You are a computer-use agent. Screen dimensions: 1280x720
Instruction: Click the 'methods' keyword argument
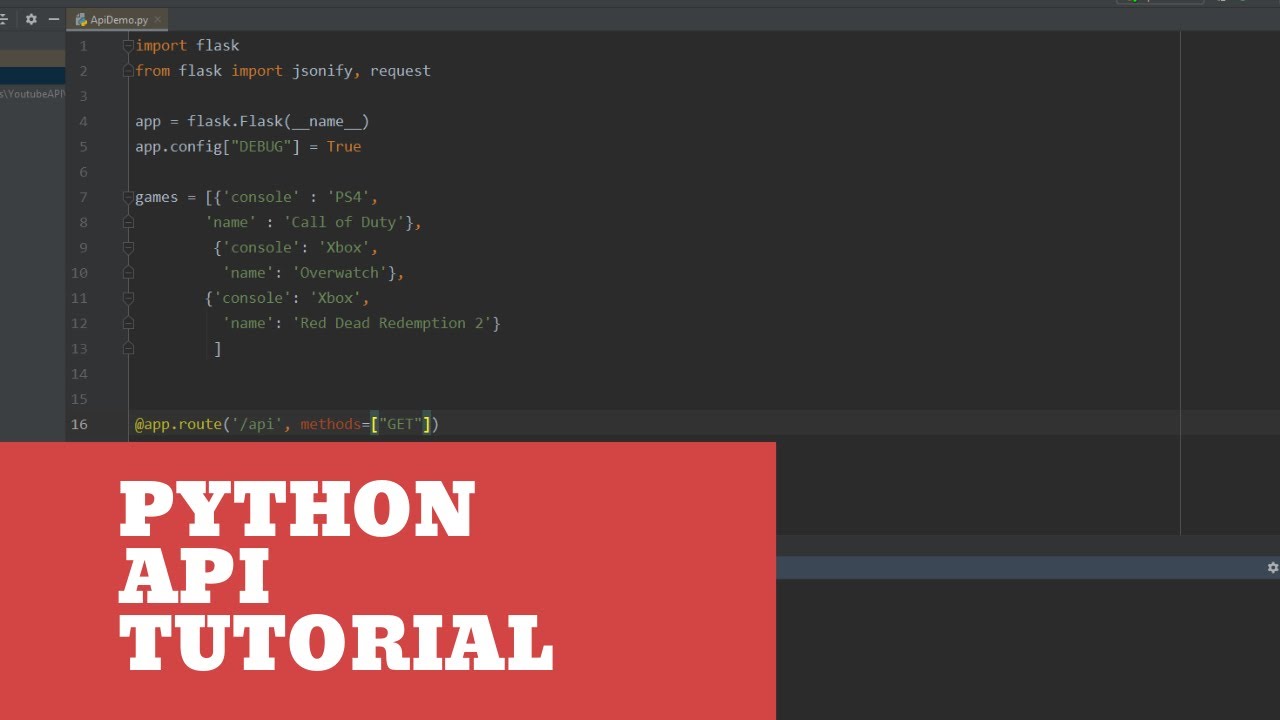pyautogui.click(x=330, y=424)
